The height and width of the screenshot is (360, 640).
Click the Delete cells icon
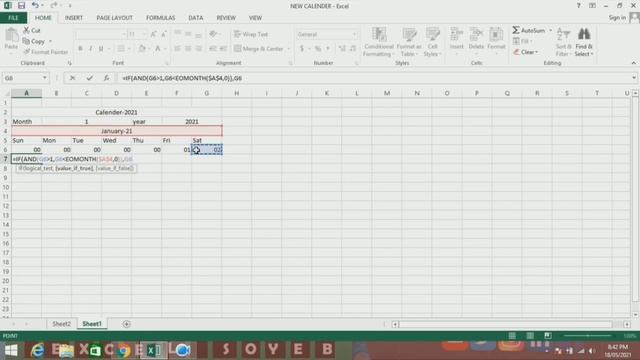click(x=476, y=35)
